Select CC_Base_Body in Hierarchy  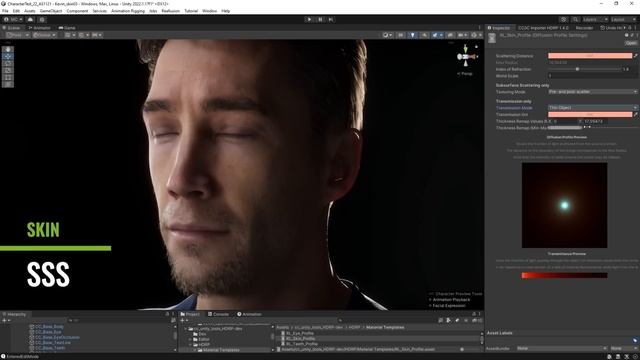[46, 327]
